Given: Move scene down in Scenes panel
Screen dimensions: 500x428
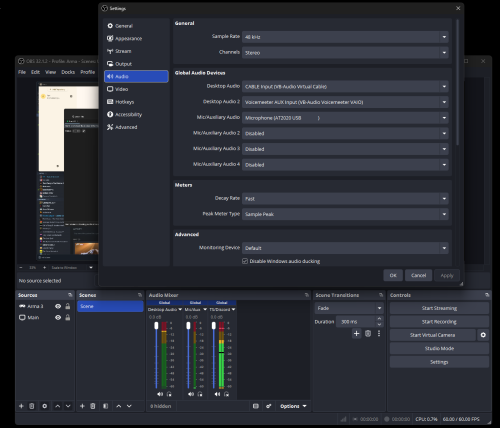Looking at the screenshot, I should [x=129, y=406].
